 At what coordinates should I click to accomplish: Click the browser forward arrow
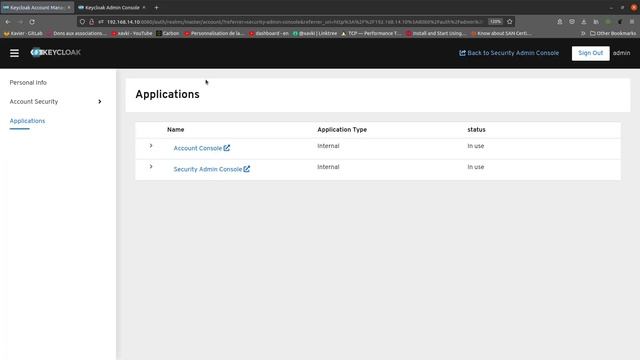click(20, 22)
